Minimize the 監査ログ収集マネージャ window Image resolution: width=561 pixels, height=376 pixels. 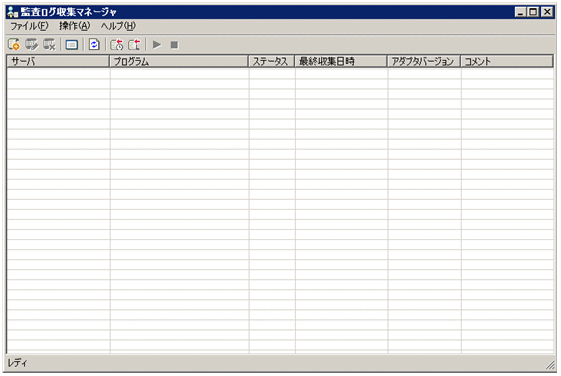pyautogui.click(x=521, y=12)
